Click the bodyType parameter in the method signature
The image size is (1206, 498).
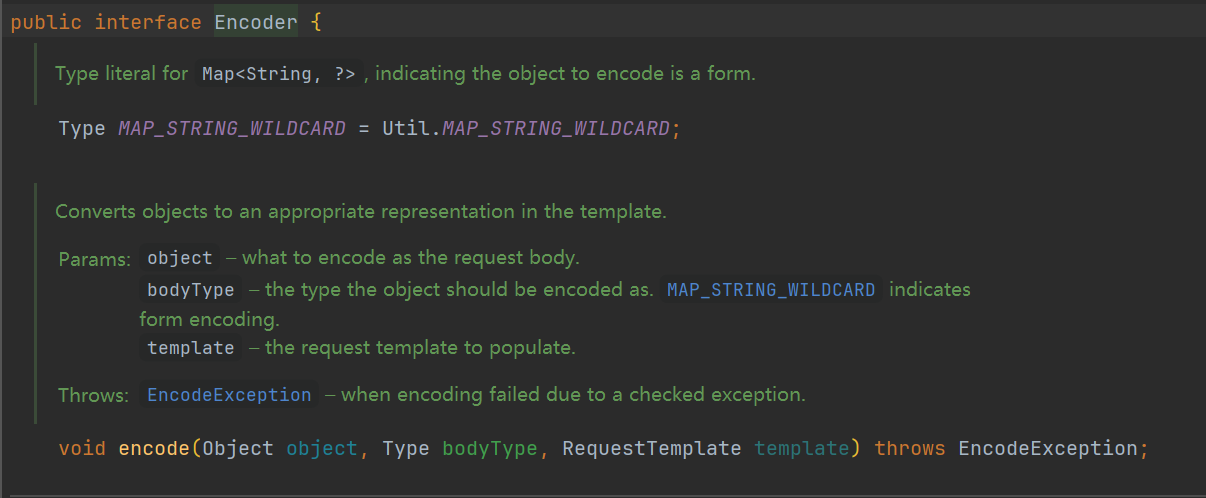coord(489,448)
